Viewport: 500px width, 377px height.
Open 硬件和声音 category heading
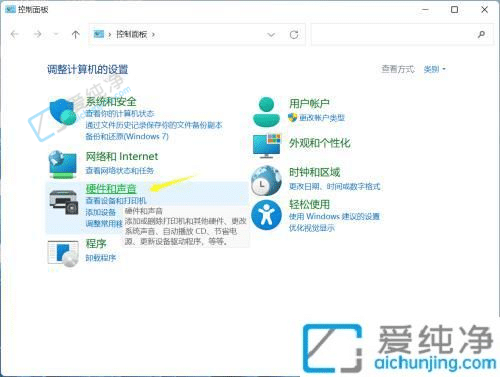pos(111,189)
